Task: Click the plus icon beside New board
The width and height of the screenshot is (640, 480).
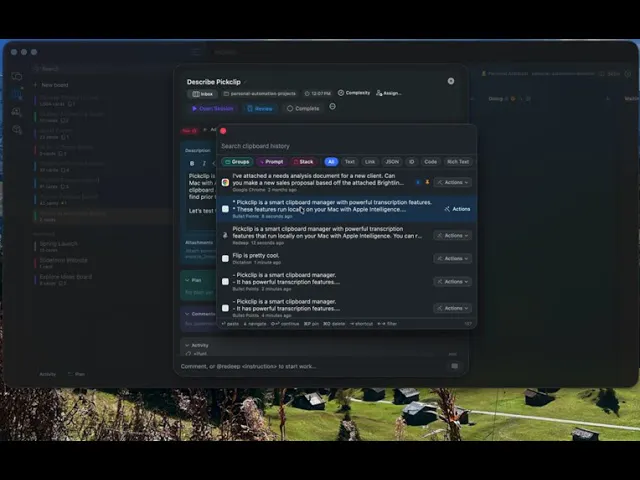Action: click(x=35, y=85)
